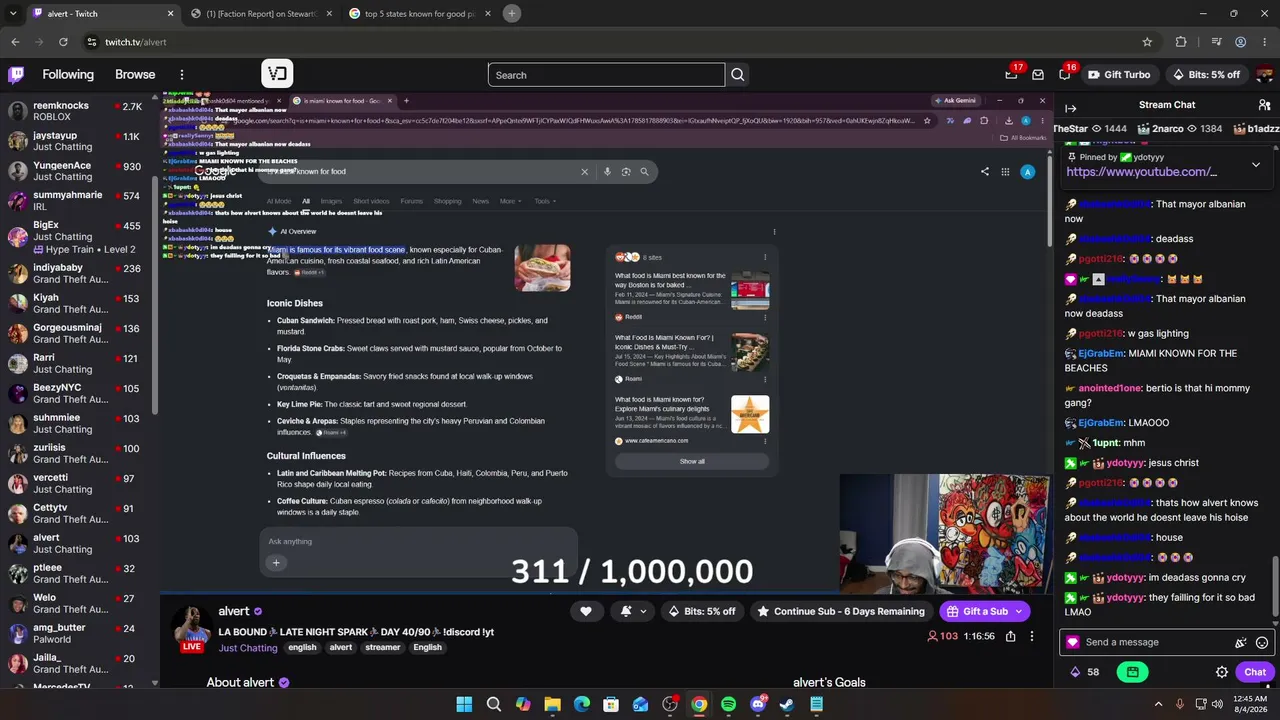Open Steam from the taskbar
The image size is (1280, 720).
click(x=787, y=704)
